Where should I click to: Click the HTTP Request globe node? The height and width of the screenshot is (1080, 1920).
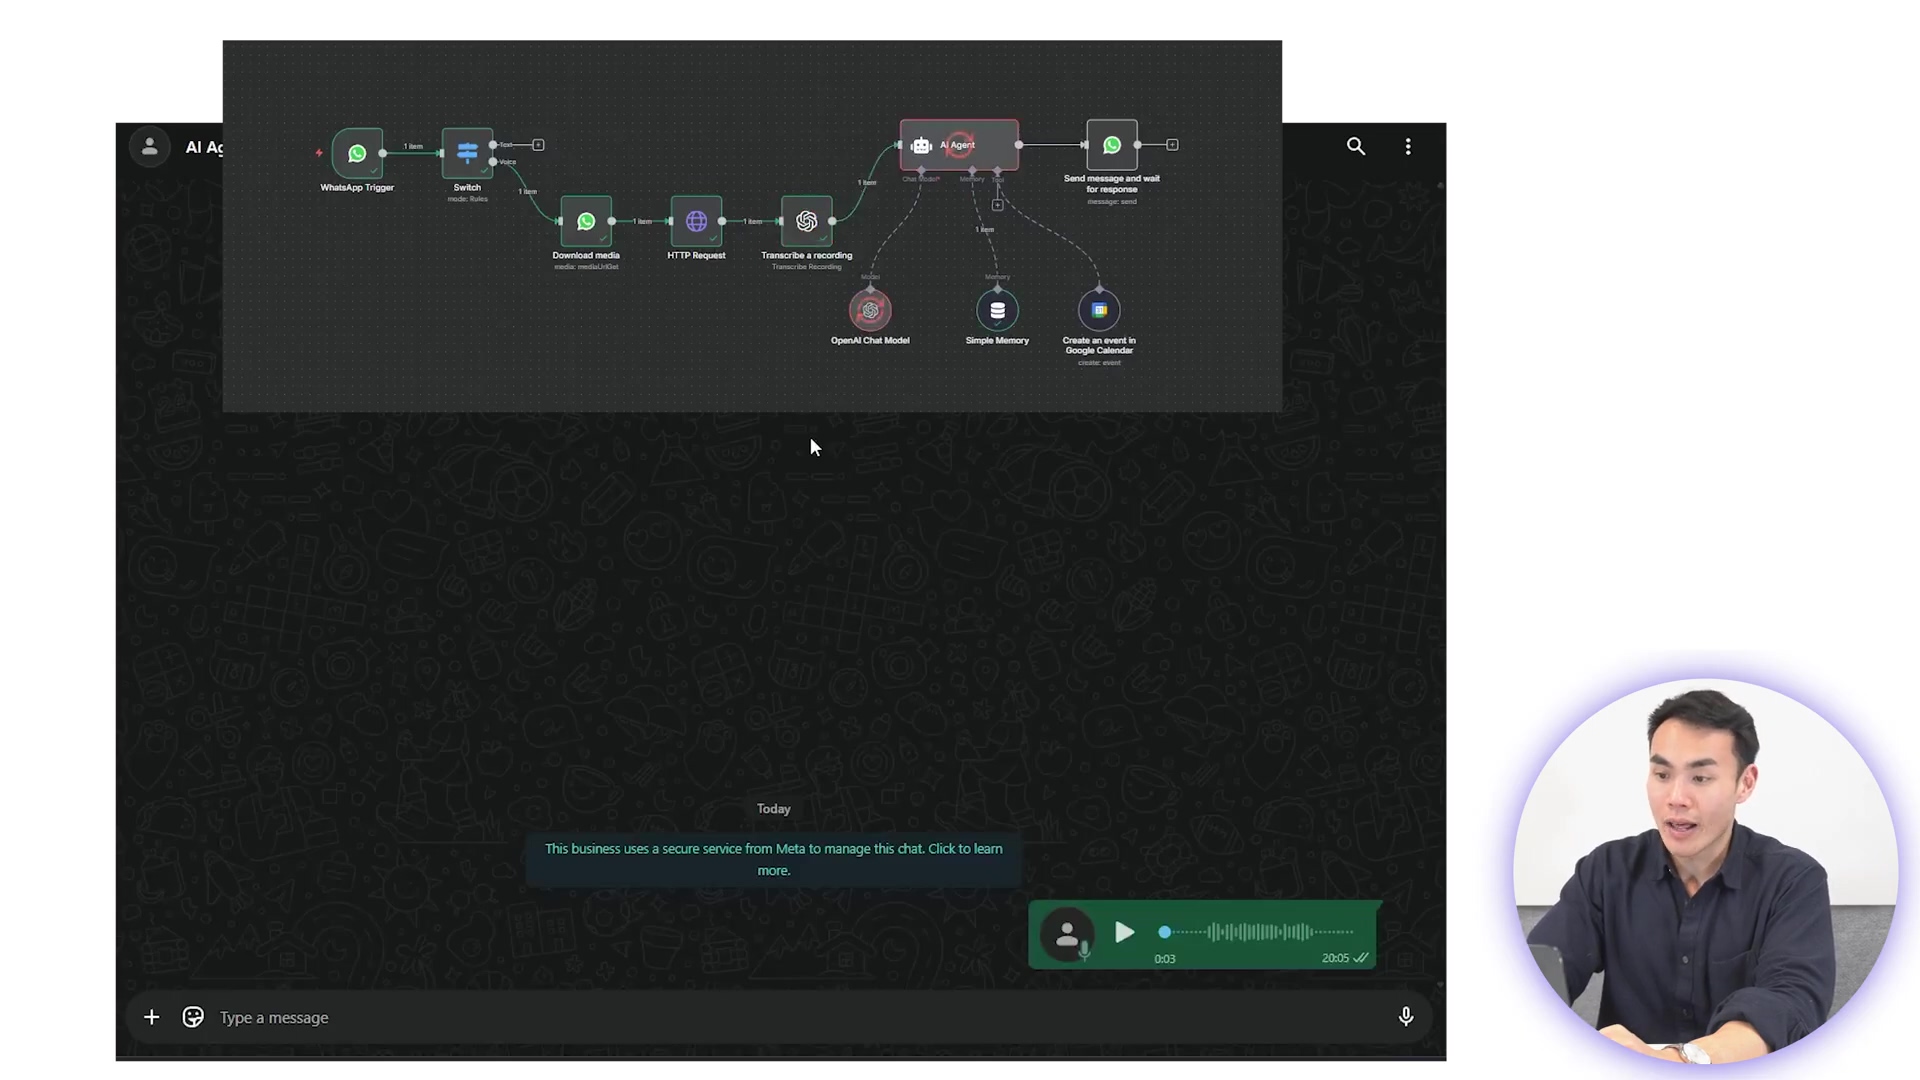696,221
